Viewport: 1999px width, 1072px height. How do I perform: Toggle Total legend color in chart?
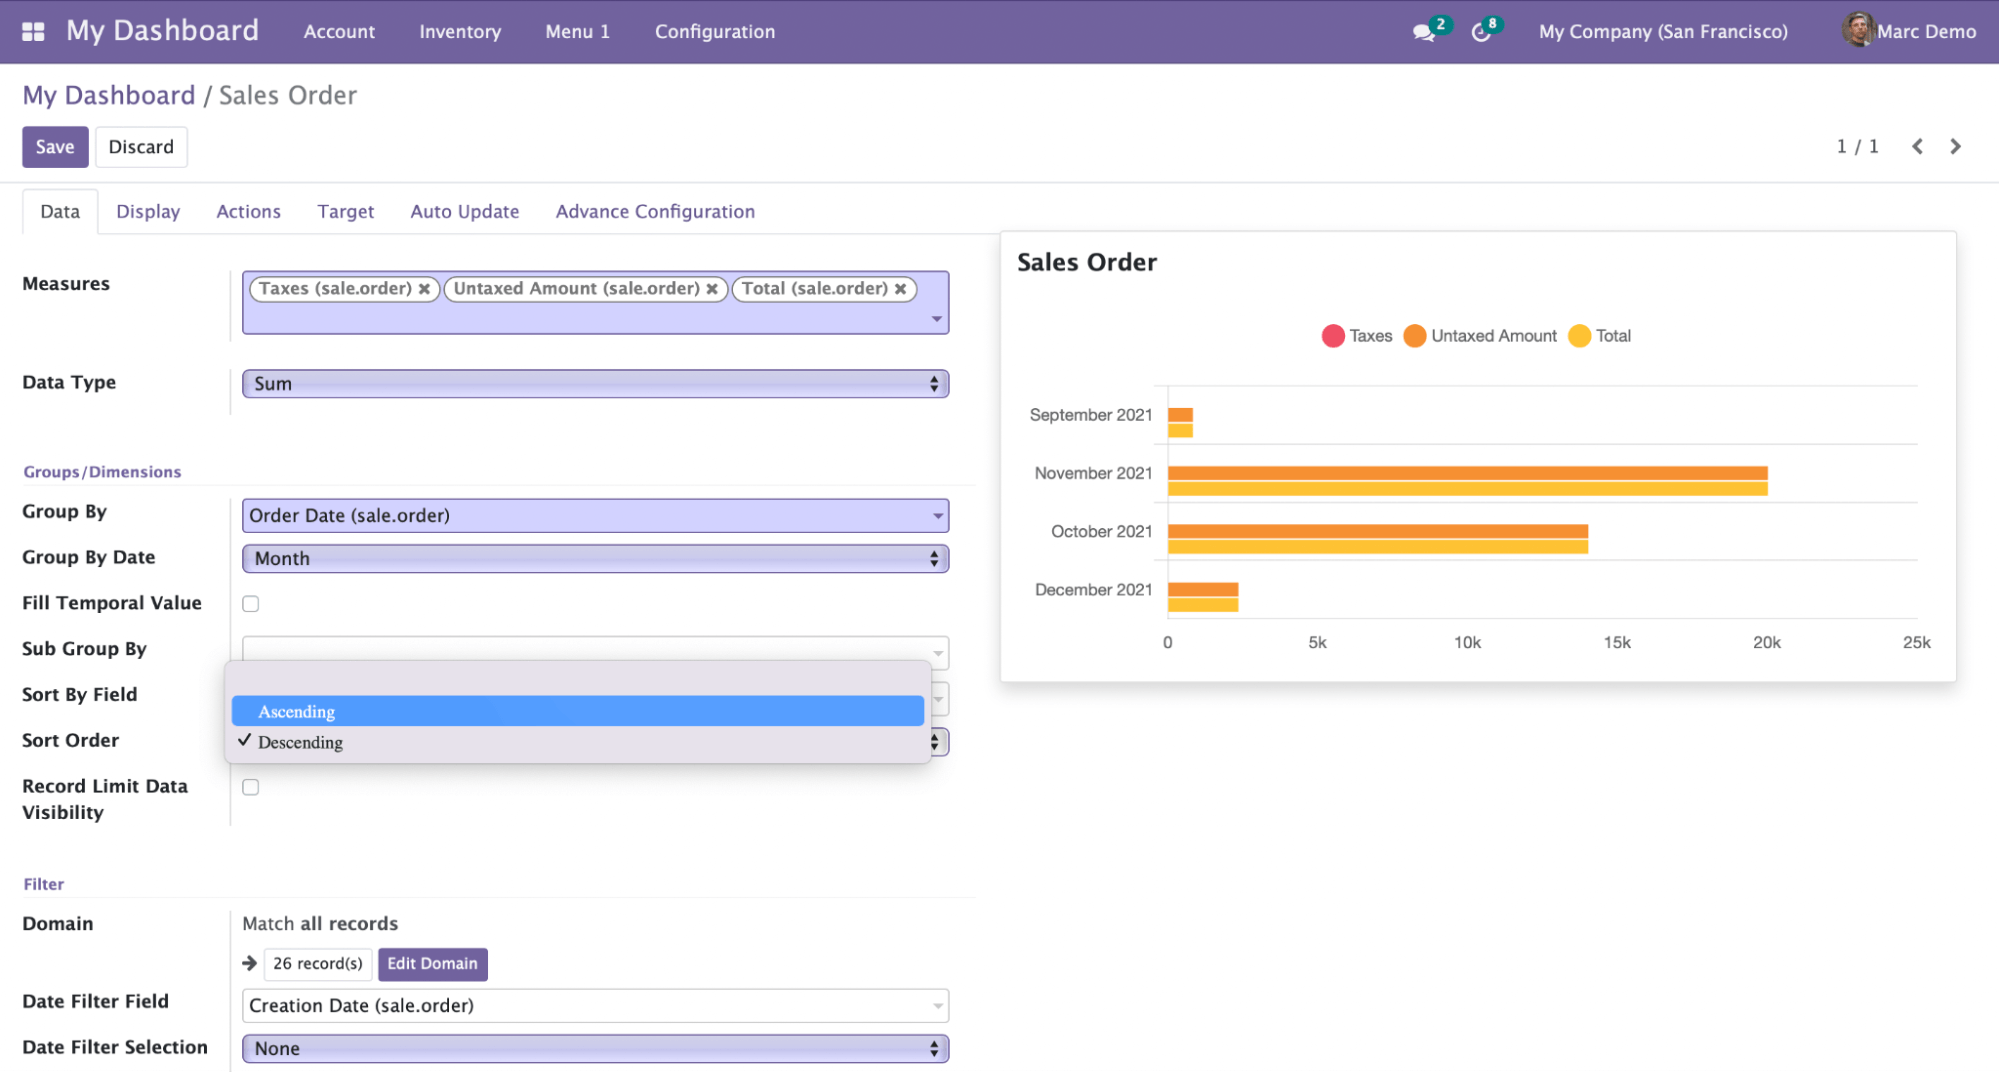[x=1579, y=336]
